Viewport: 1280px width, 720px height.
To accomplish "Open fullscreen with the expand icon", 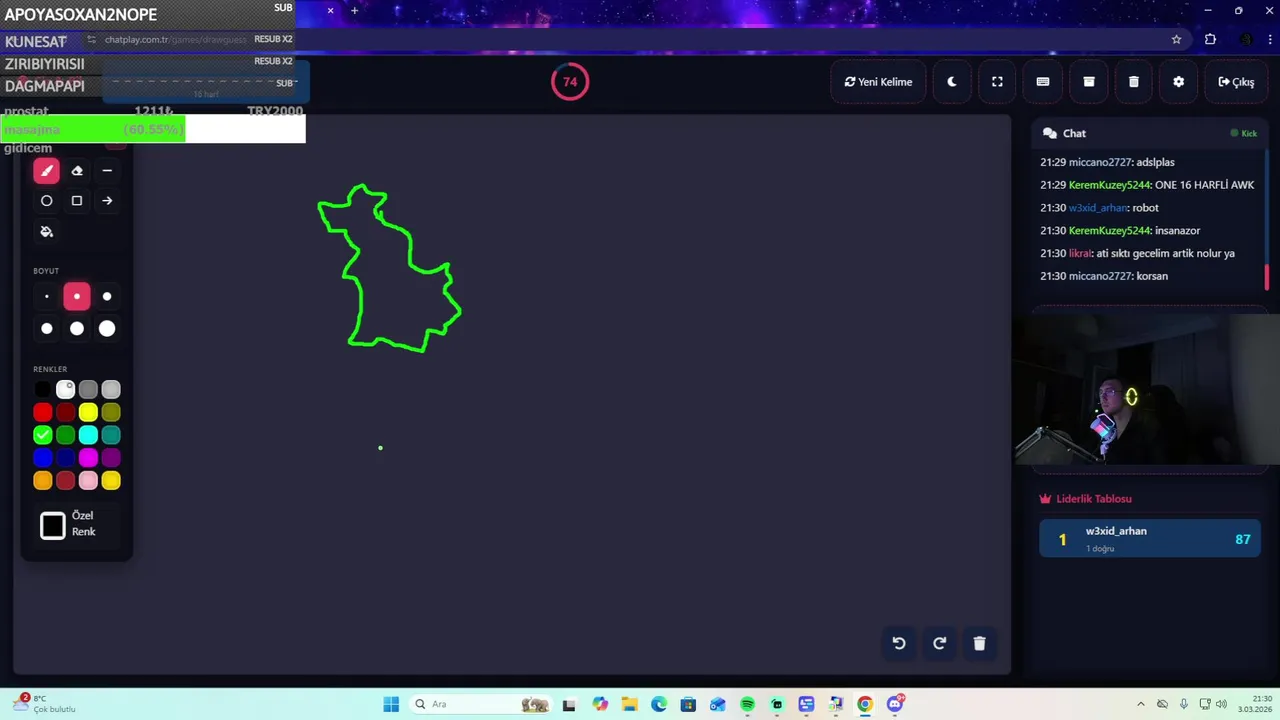I will tap(997, 82).
